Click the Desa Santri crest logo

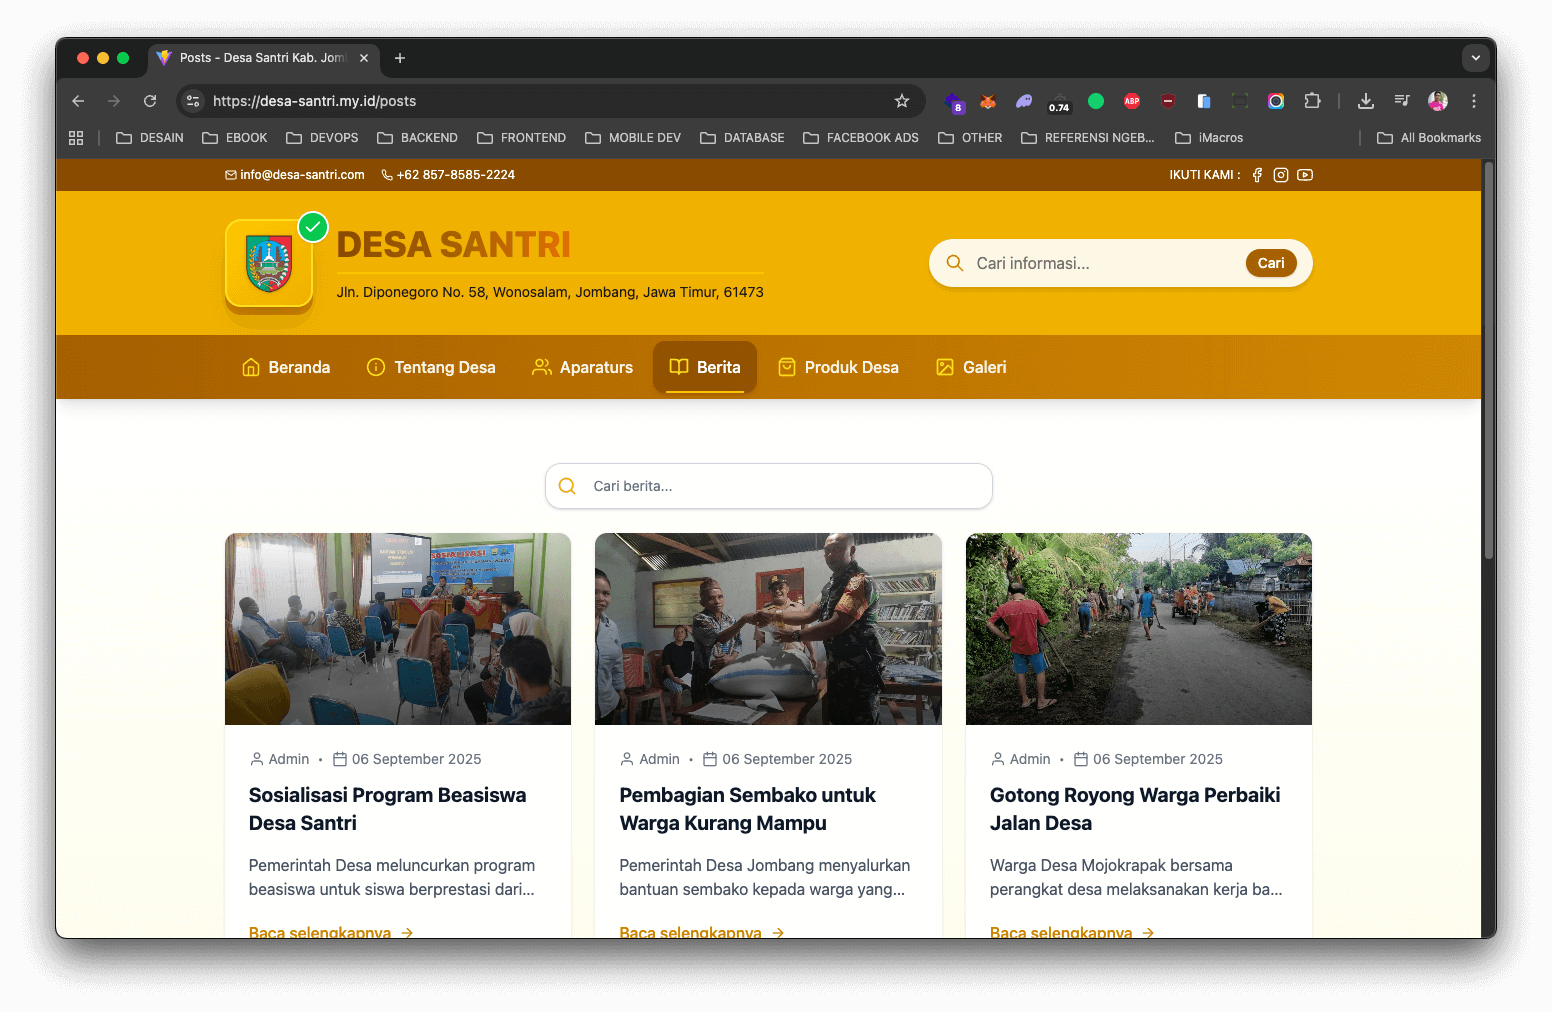(x=269, y=264)
